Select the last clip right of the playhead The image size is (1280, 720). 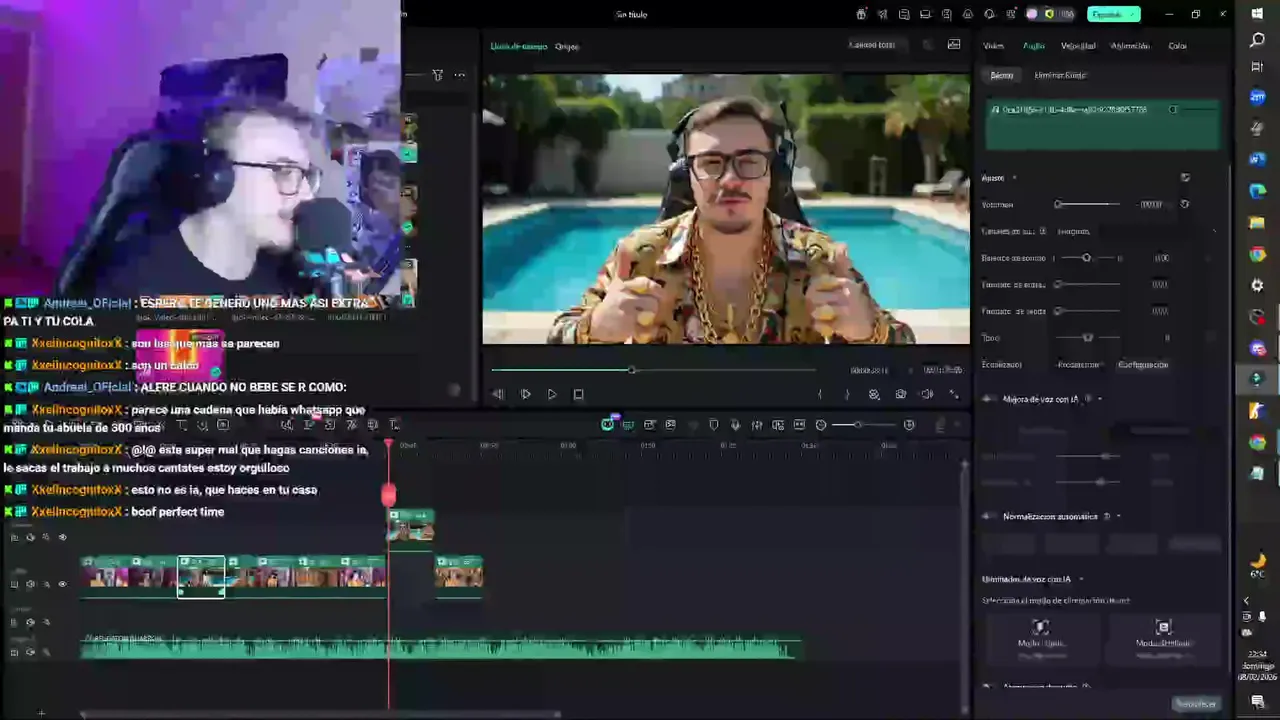(459, 577)
